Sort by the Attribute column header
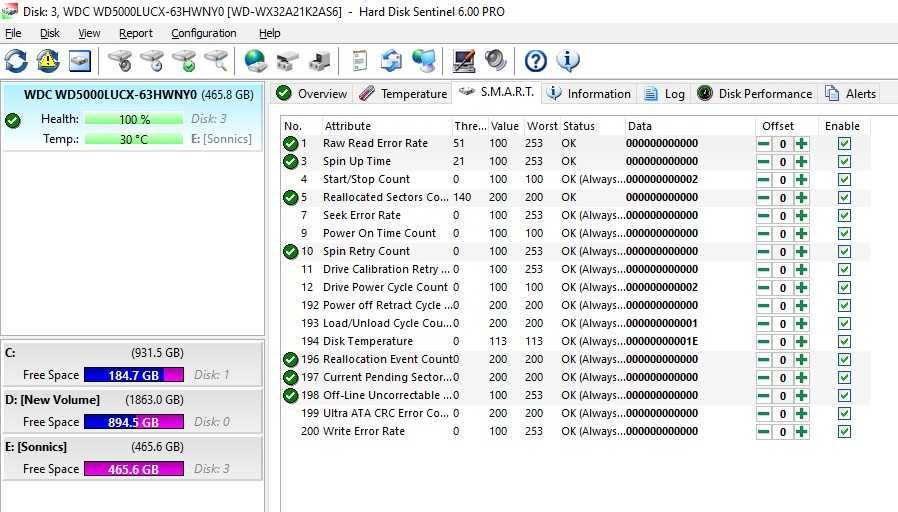 tap(387, 126)
